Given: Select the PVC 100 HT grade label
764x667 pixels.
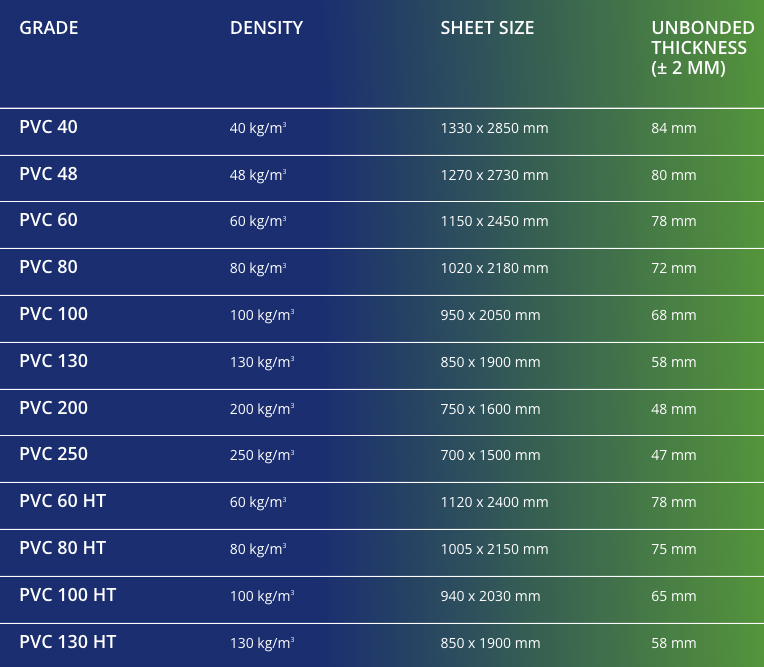Looking at the screenshot, I should click(67, 595).
